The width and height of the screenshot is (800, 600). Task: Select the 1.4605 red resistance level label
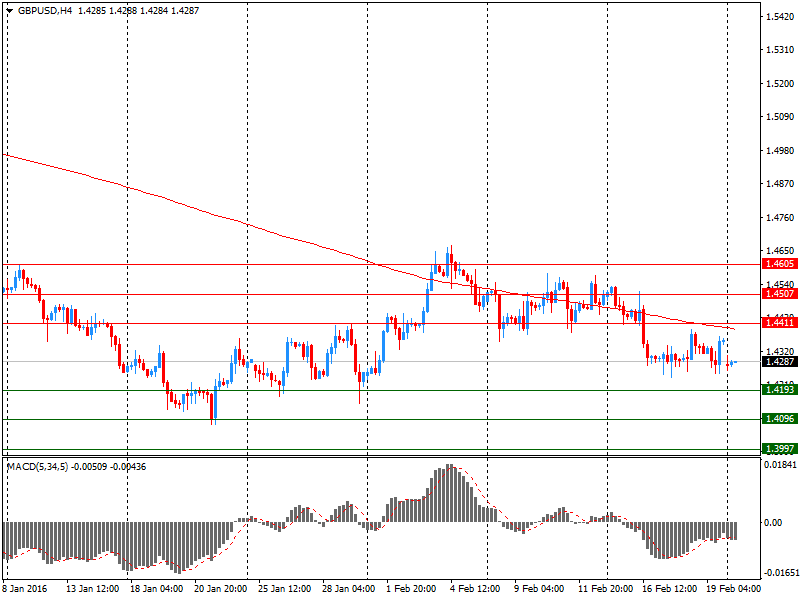780,264
